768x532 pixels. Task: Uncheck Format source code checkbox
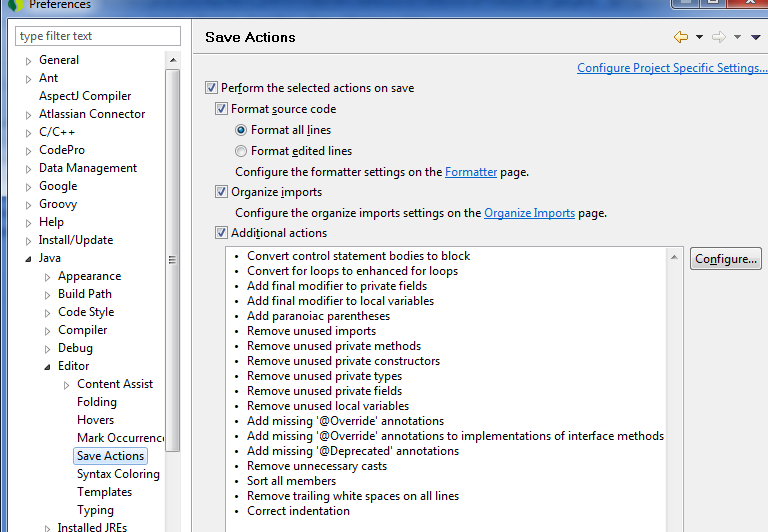(221, 109)
